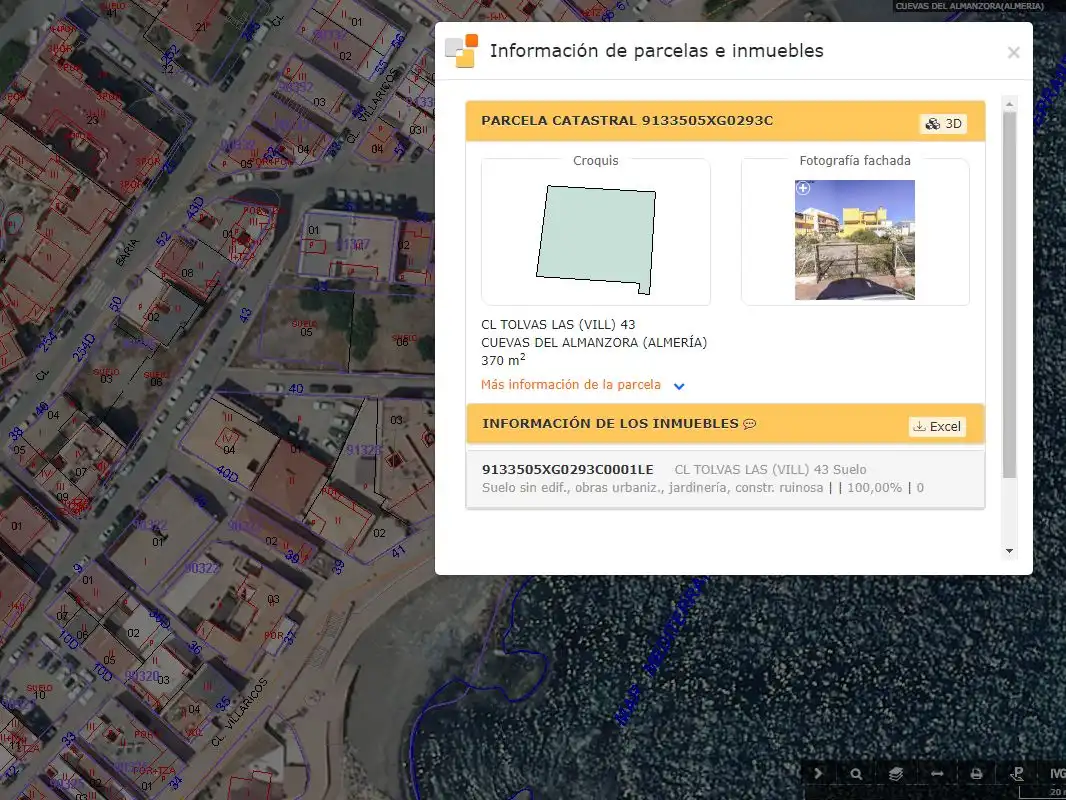Click the parcel logo icon in dialog header
This screenshot has height=800, width=1066.
tap(462, 51)
